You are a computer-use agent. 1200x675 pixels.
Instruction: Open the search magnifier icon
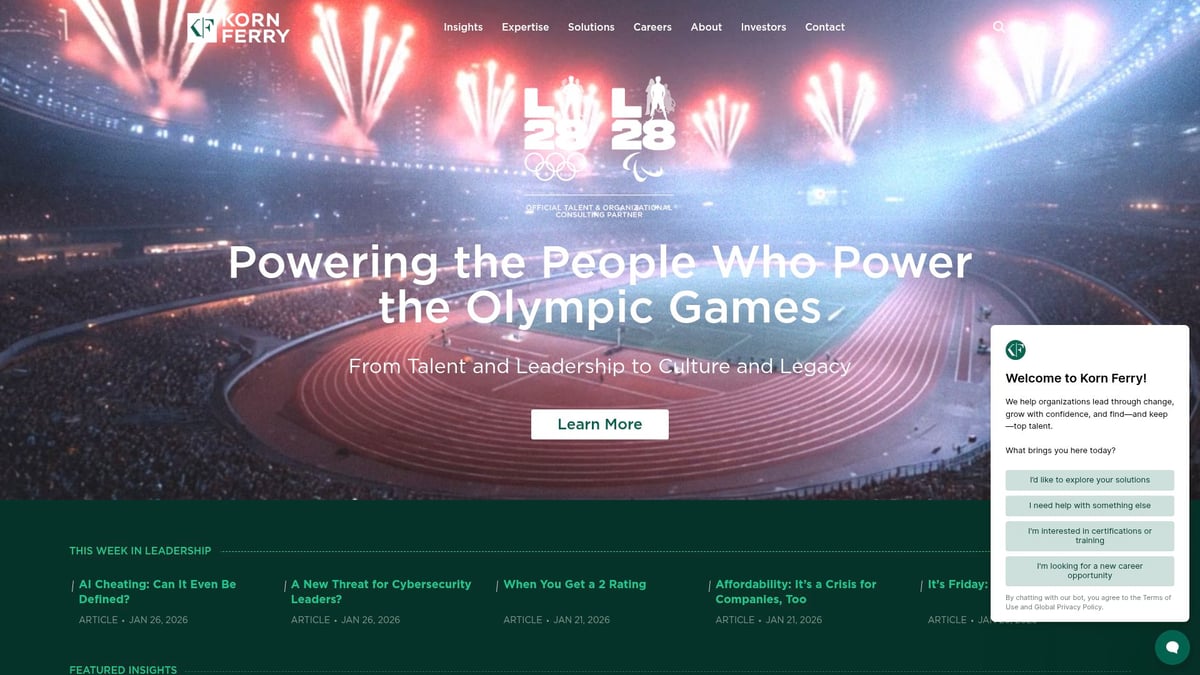[x=999, y=27]
